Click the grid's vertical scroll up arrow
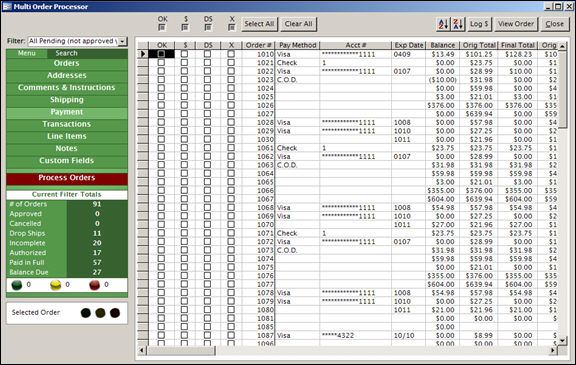The image size is (576, 365). click(x=562, y=46)
